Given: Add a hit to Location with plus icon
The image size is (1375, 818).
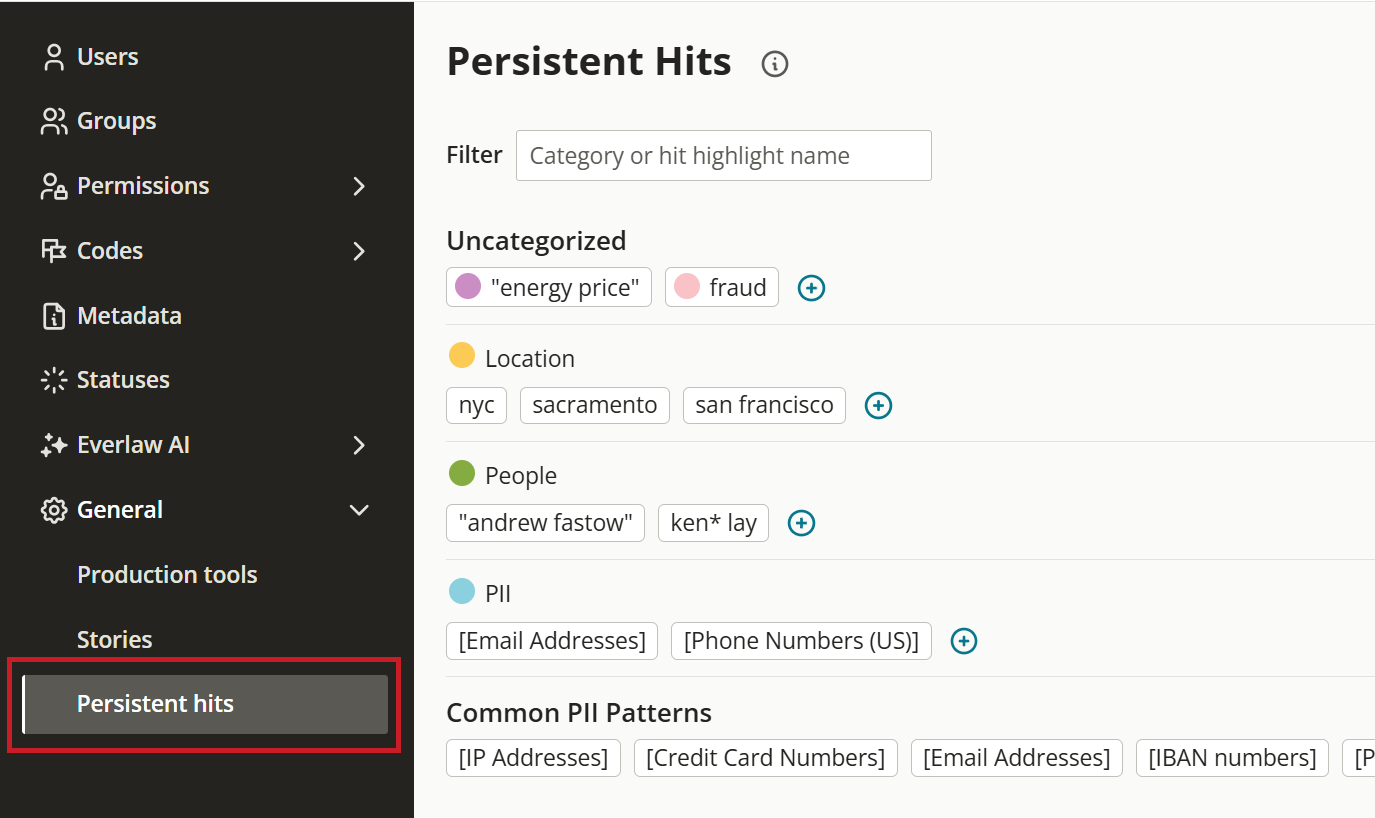Looking at the screenshot, I should 878,405.
